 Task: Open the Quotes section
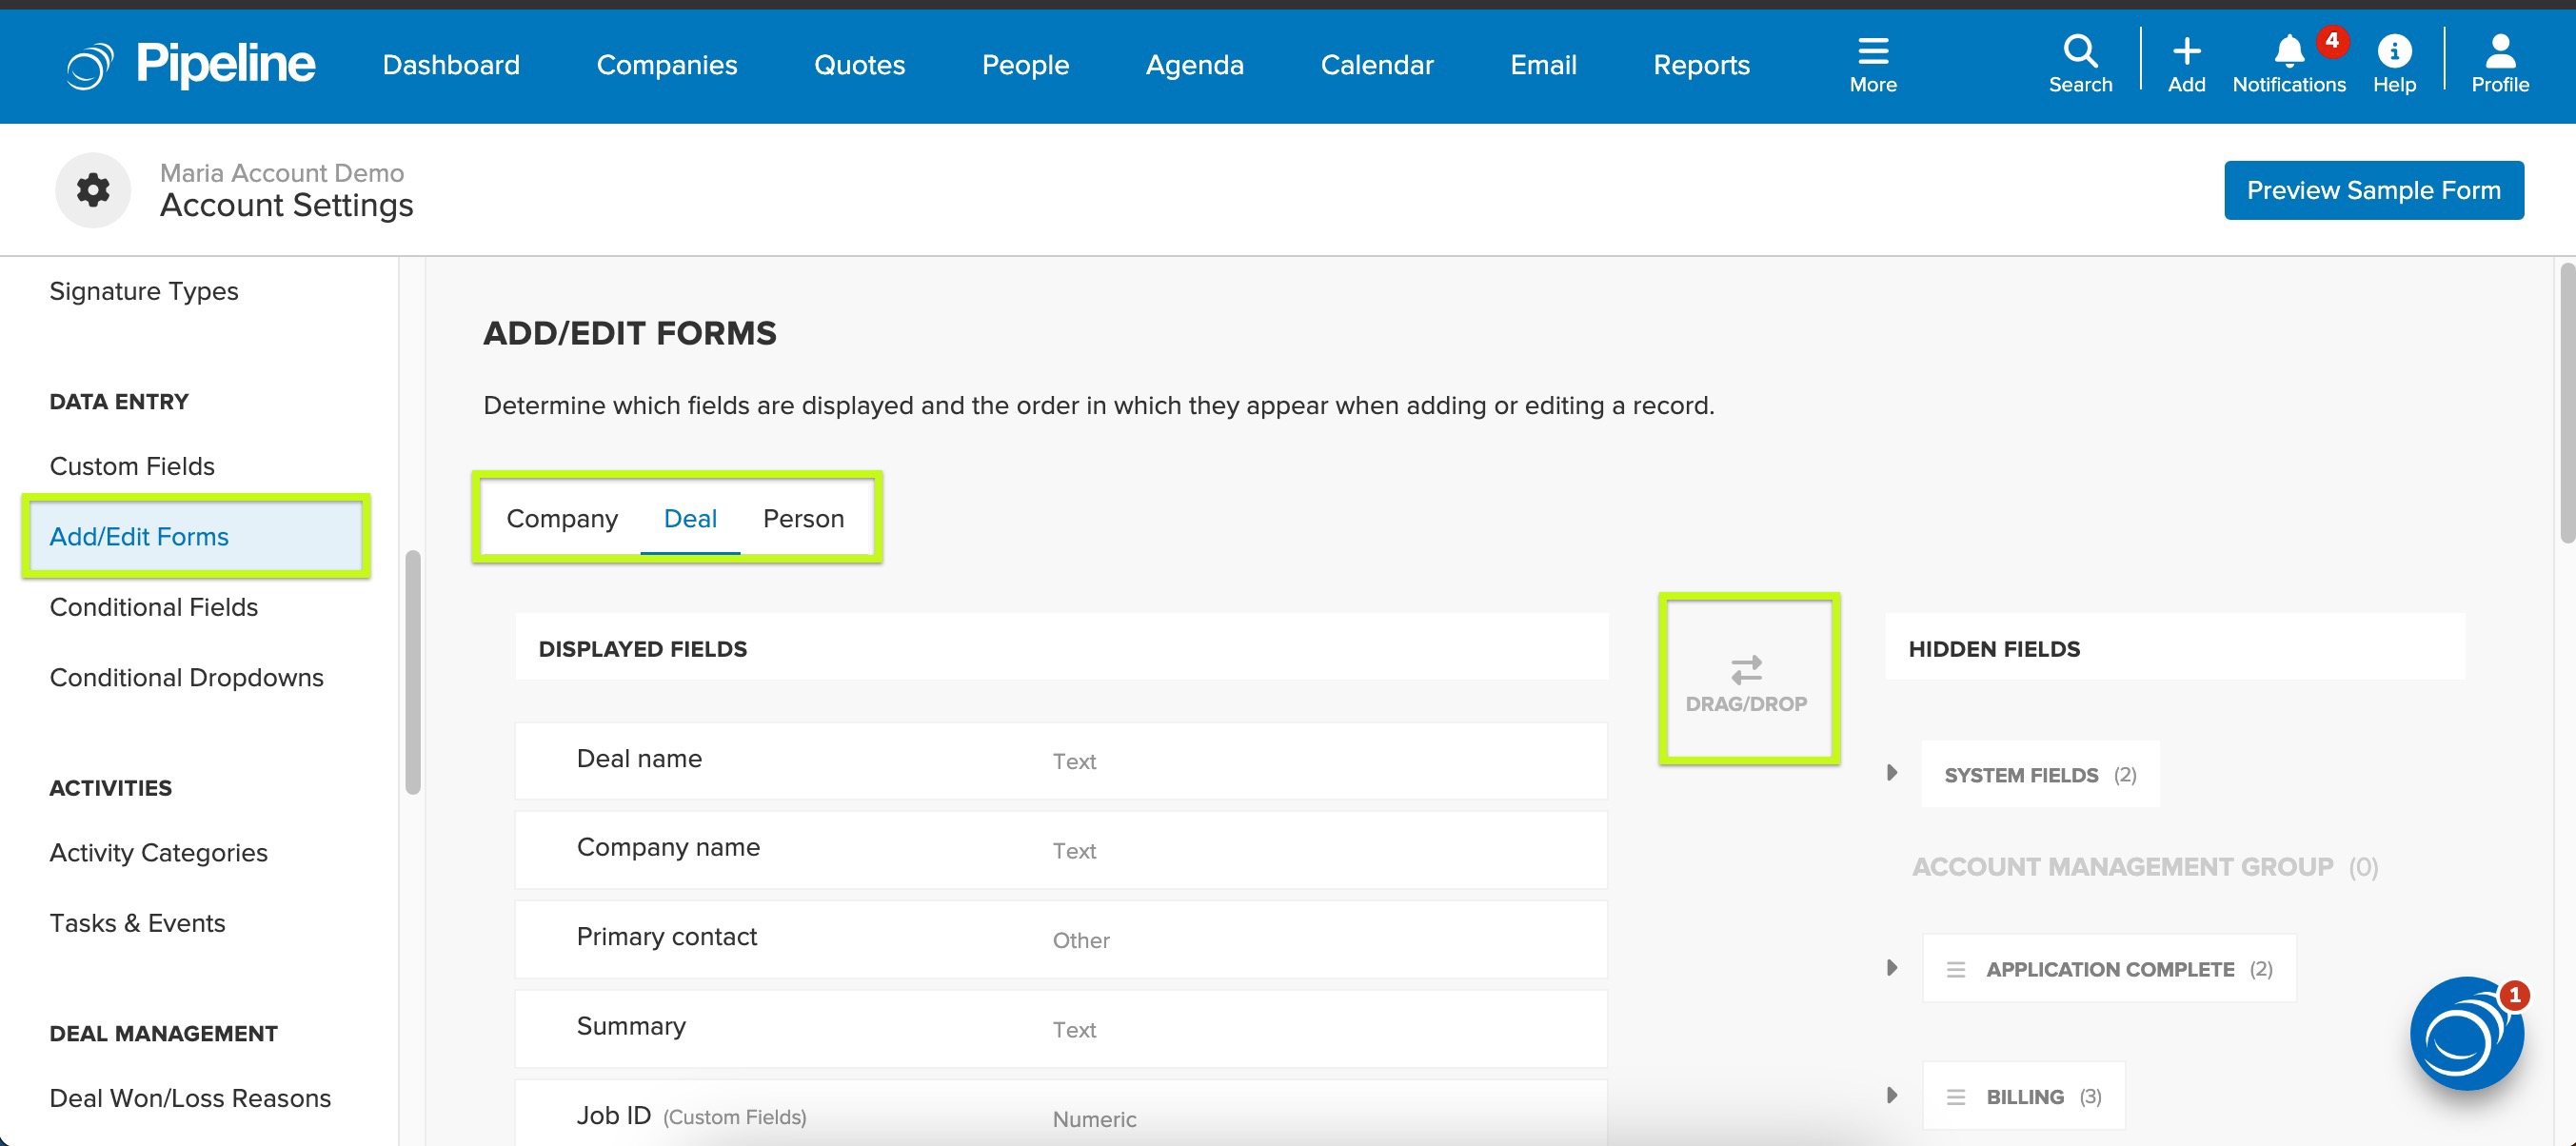[859, 65]
